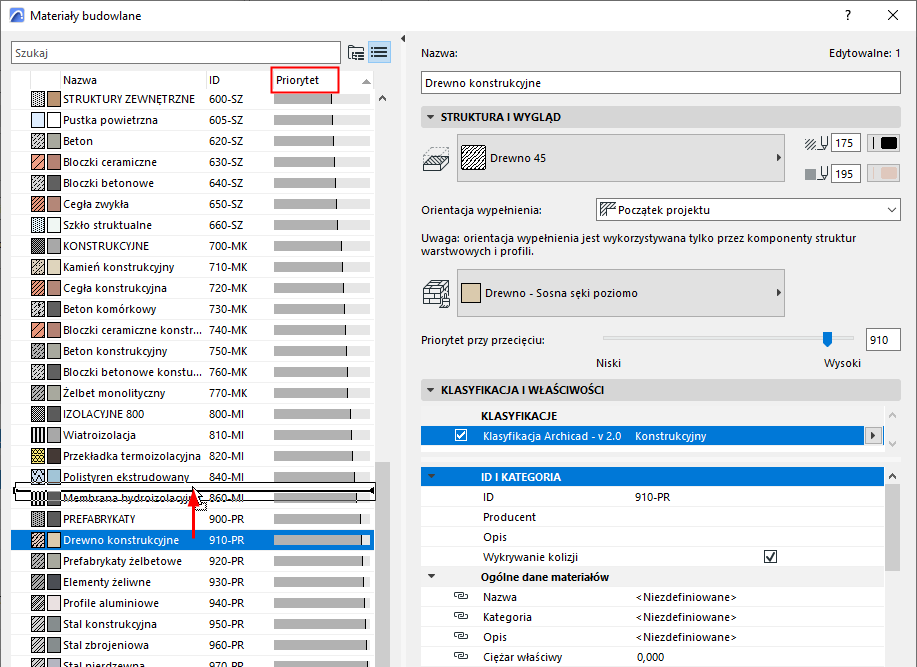Click Elementy żeliwne row name
Screen dimensions: 917x667
click(x=107, y=582)
